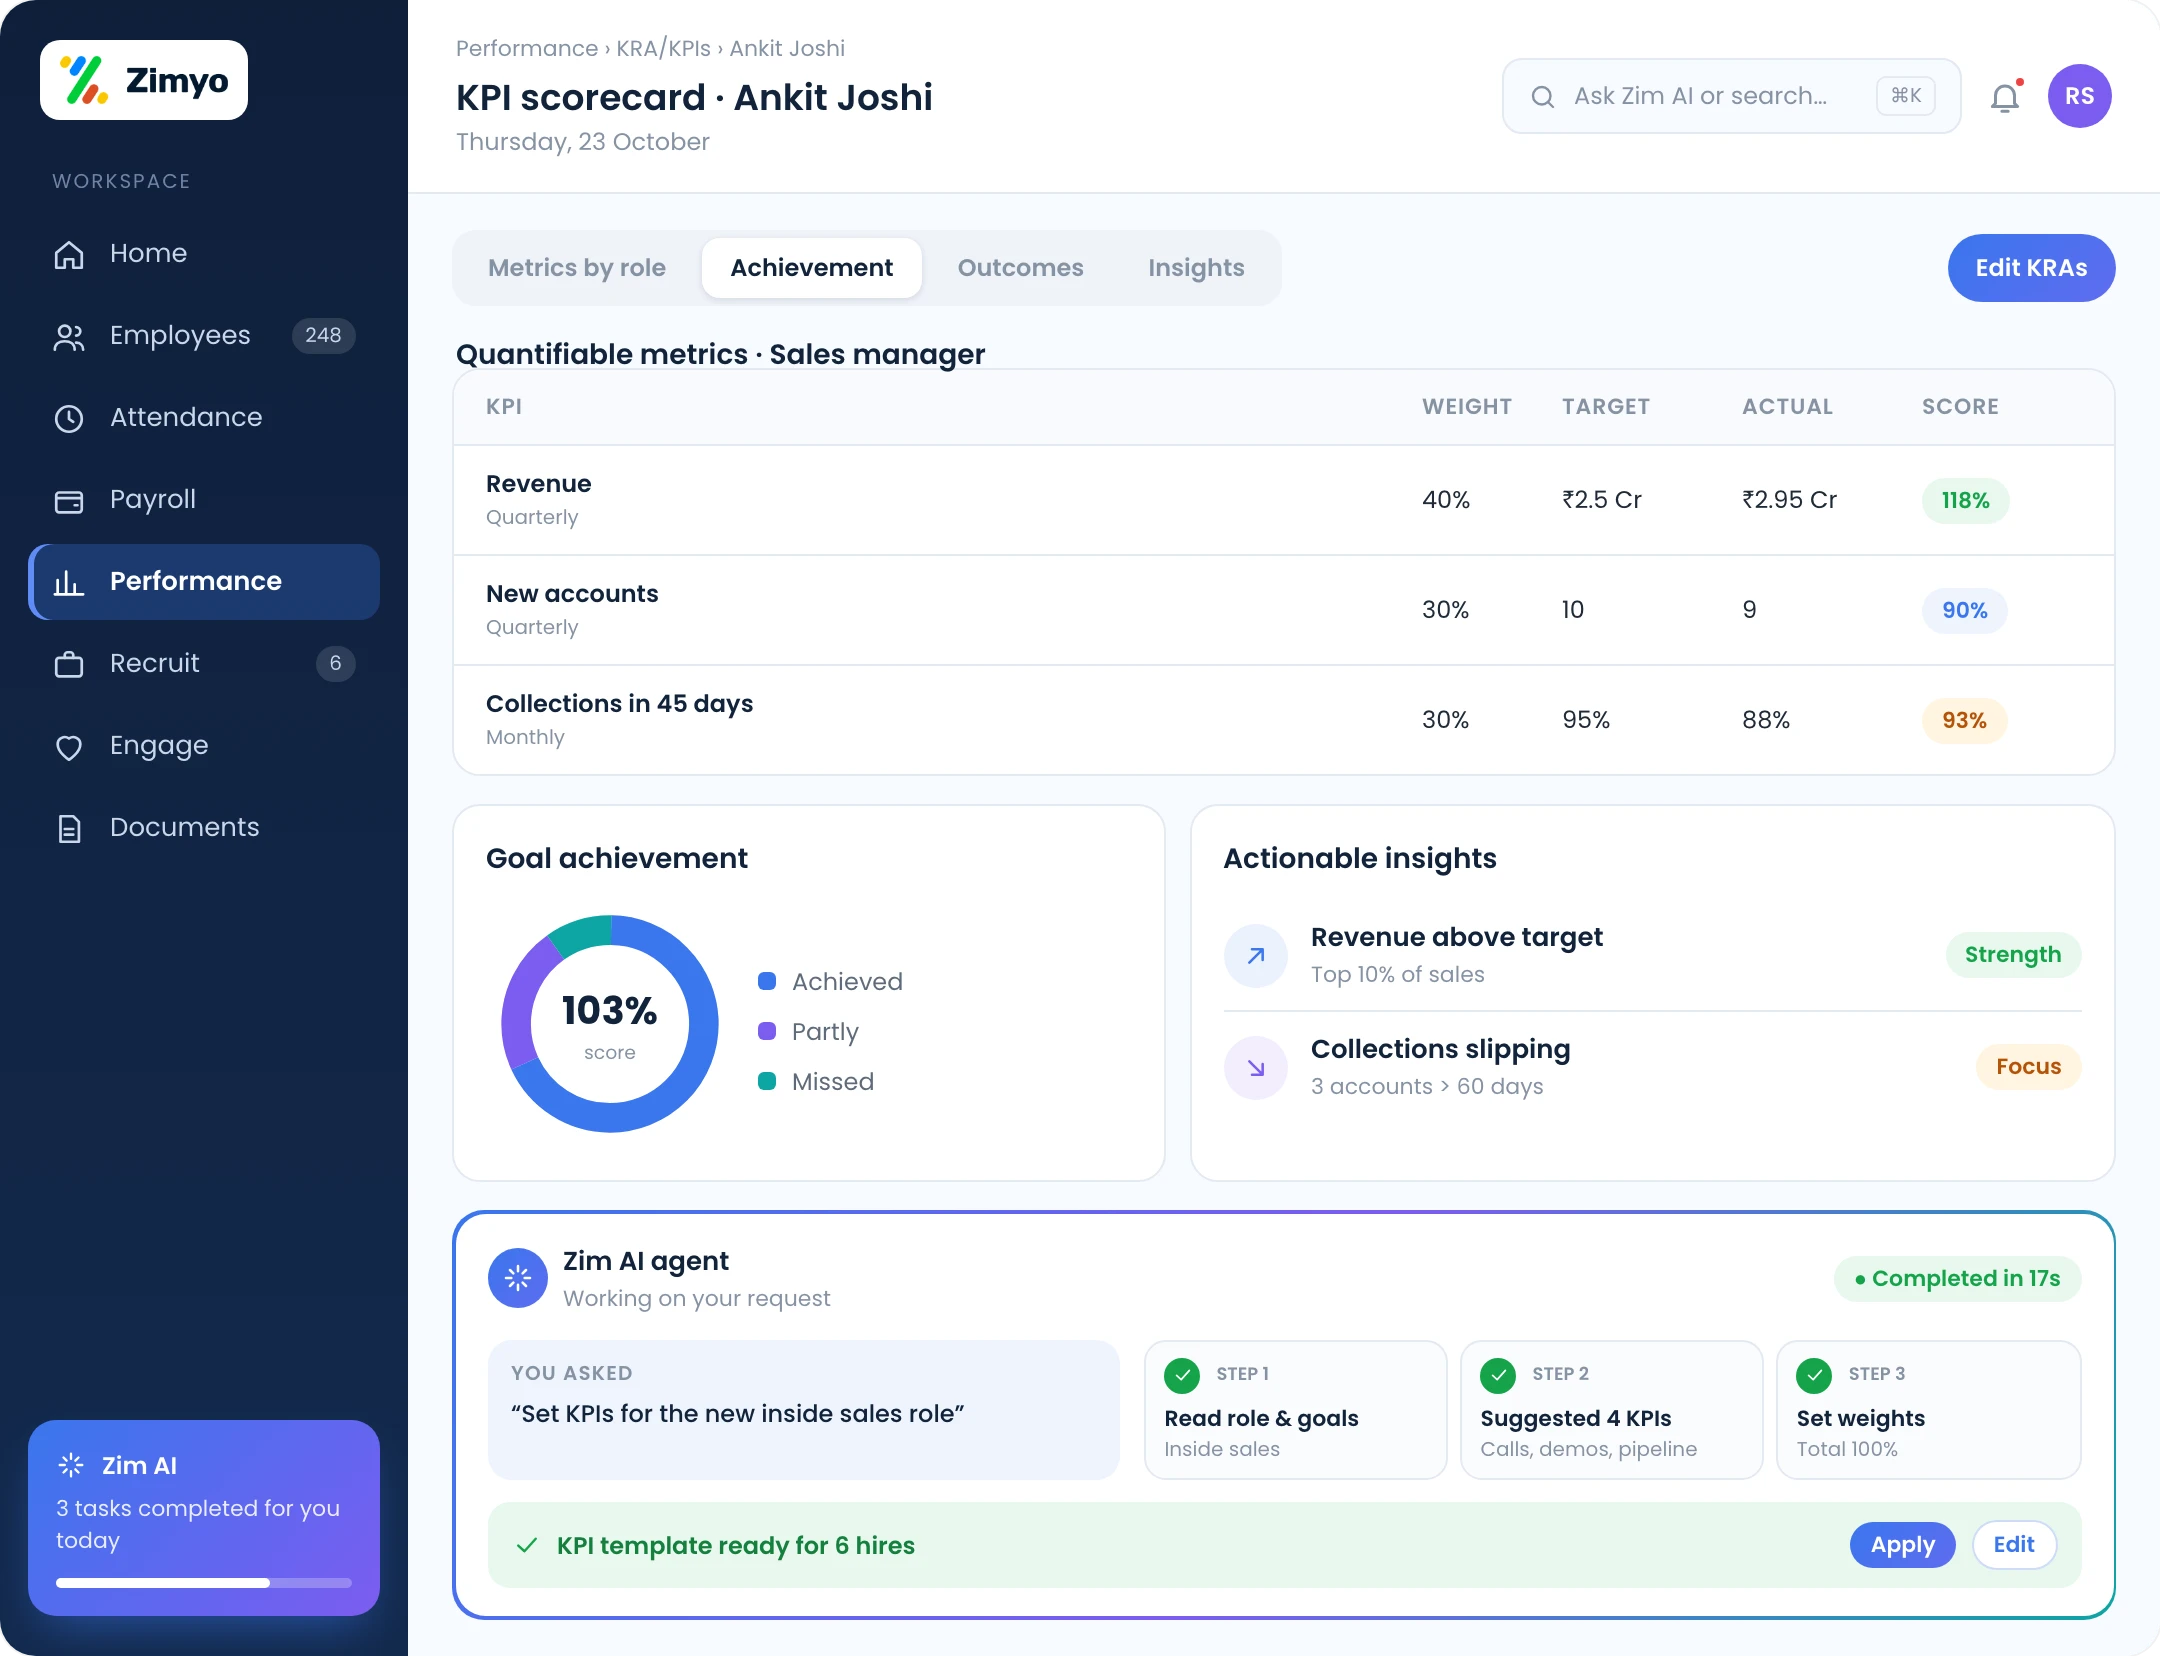This screenshot has width=2160, height=1656.
Task: Click the Edit button beside Apply
Action: pos(2014,1545)
